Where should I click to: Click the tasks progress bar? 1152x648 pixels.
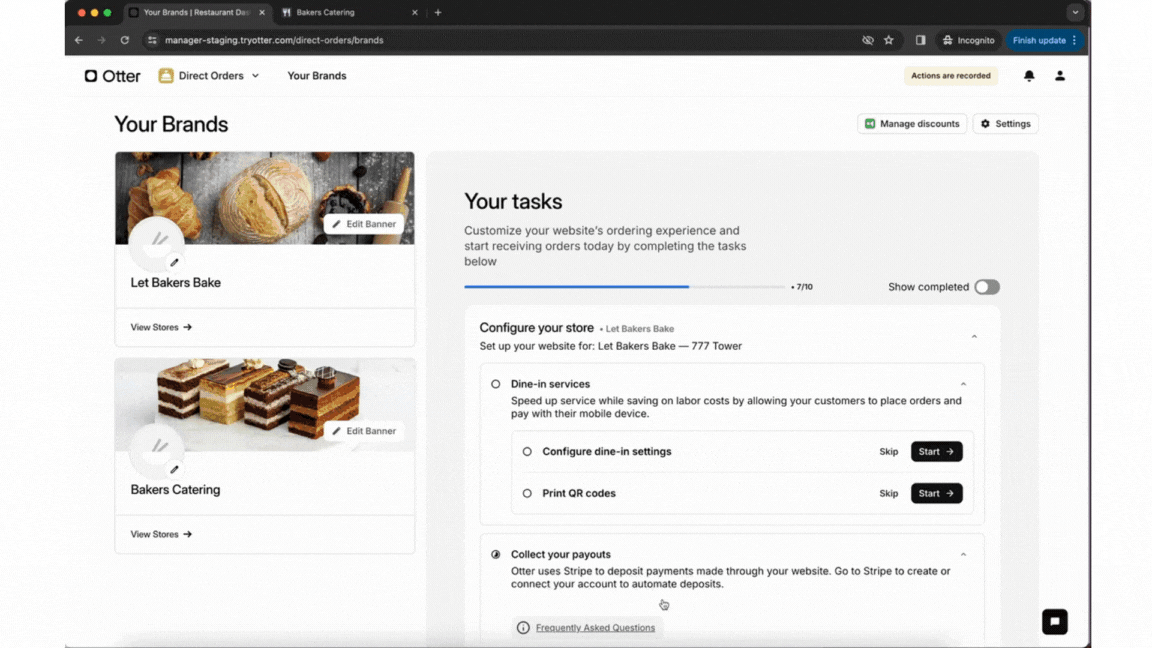coord(625,287)
